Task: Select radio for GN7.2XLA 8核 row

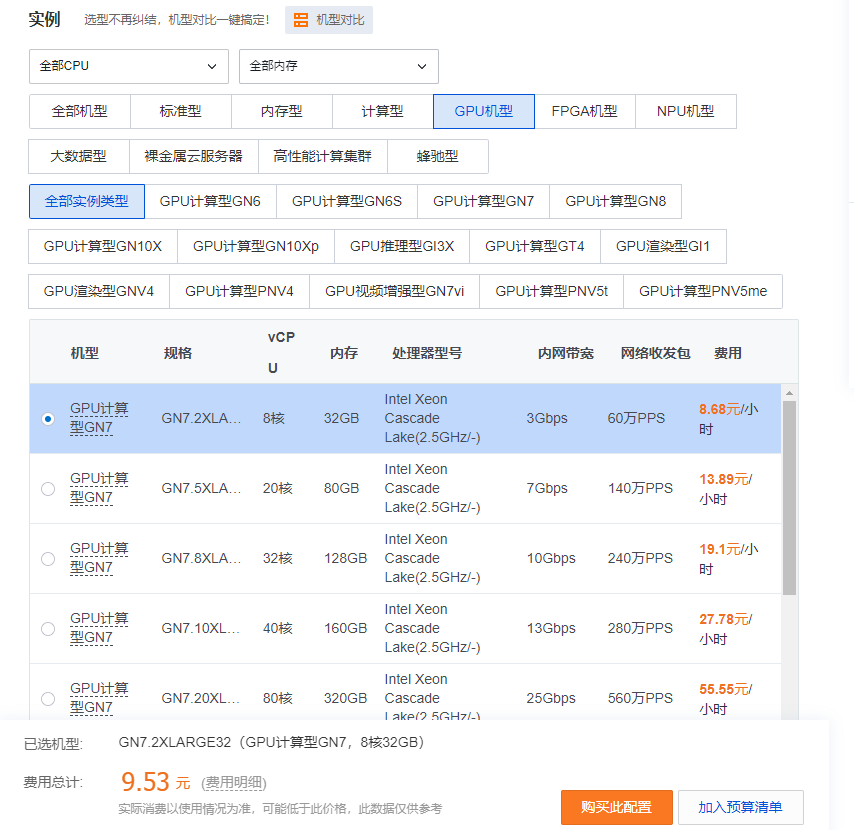Action: tap(48, 419)
